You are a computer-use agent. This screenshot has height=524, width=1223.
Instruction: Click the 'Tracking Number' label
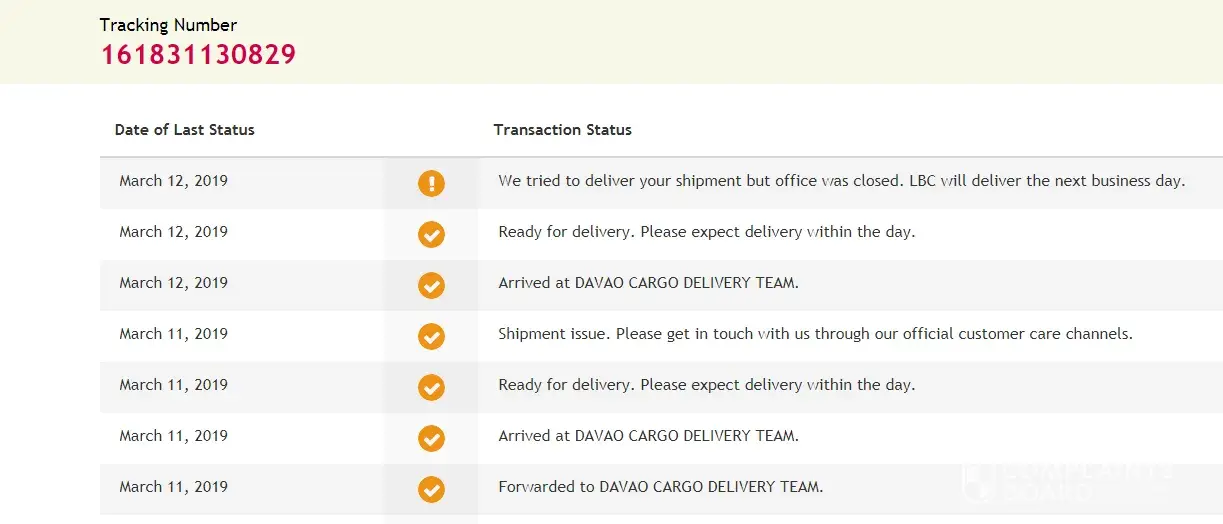(x=168, y=25)
